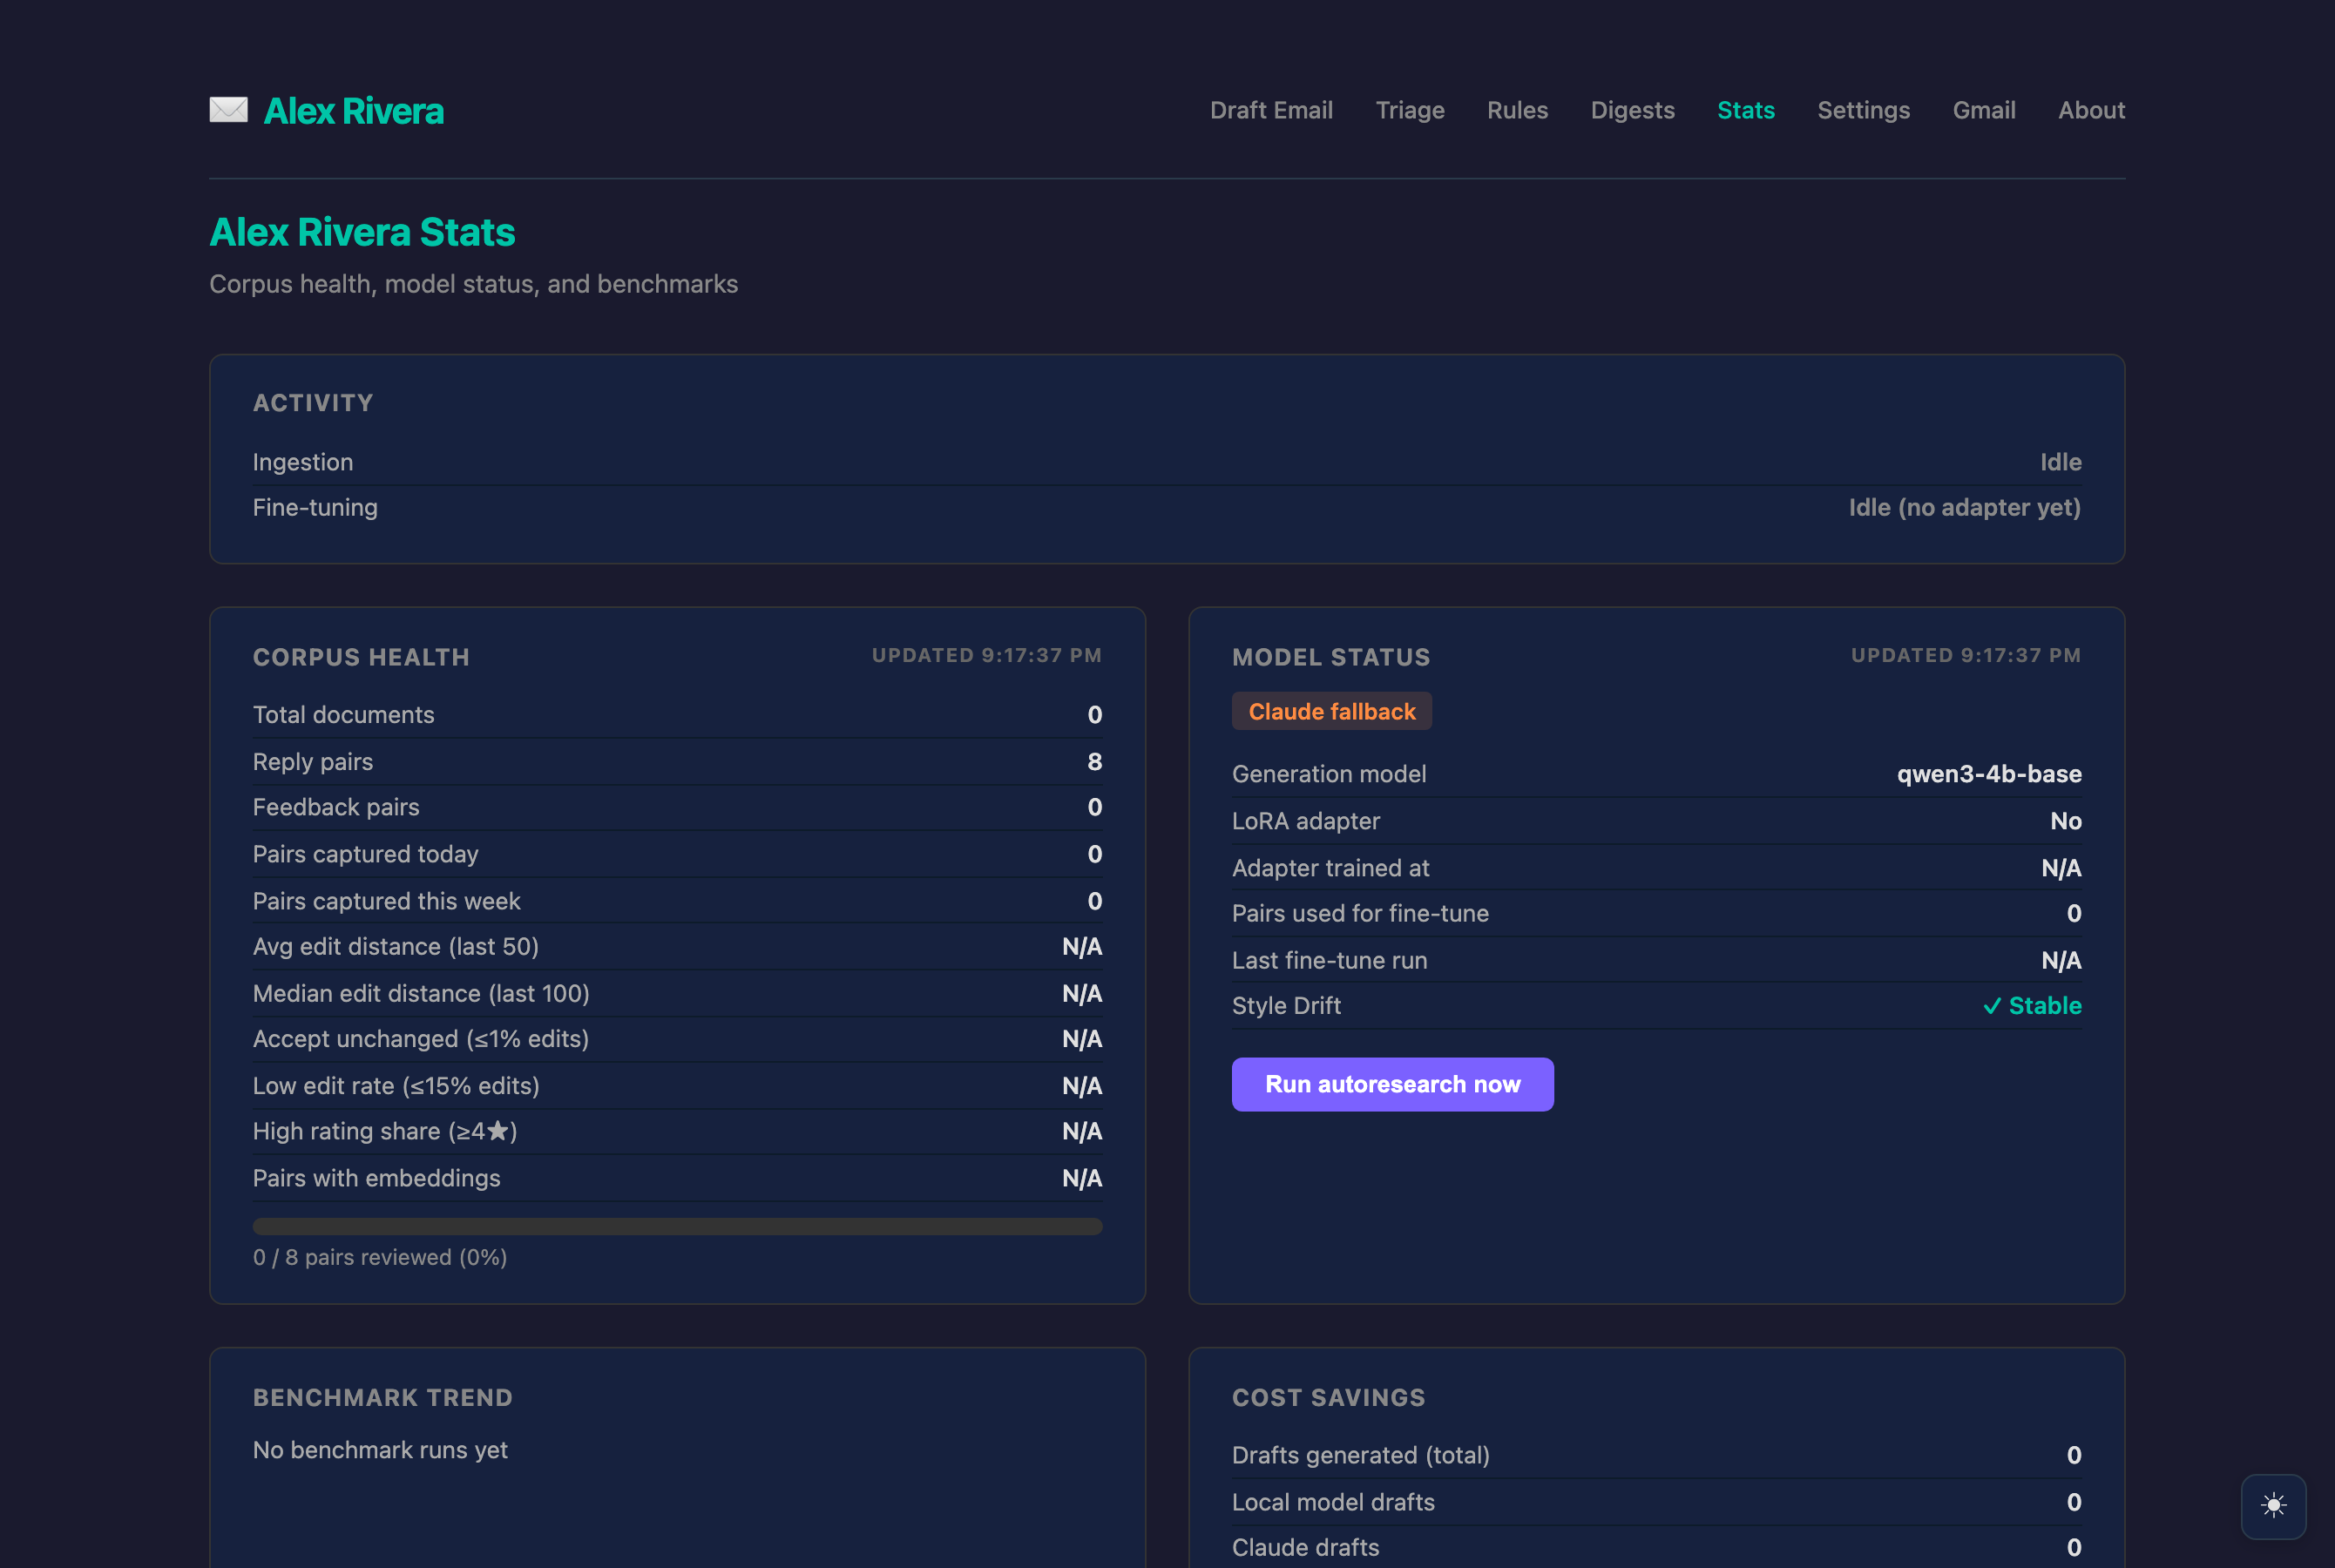Click the qwen3-4b-base model value
This screenshot has height=1568, width=2335.
(x=1988, y=774)
